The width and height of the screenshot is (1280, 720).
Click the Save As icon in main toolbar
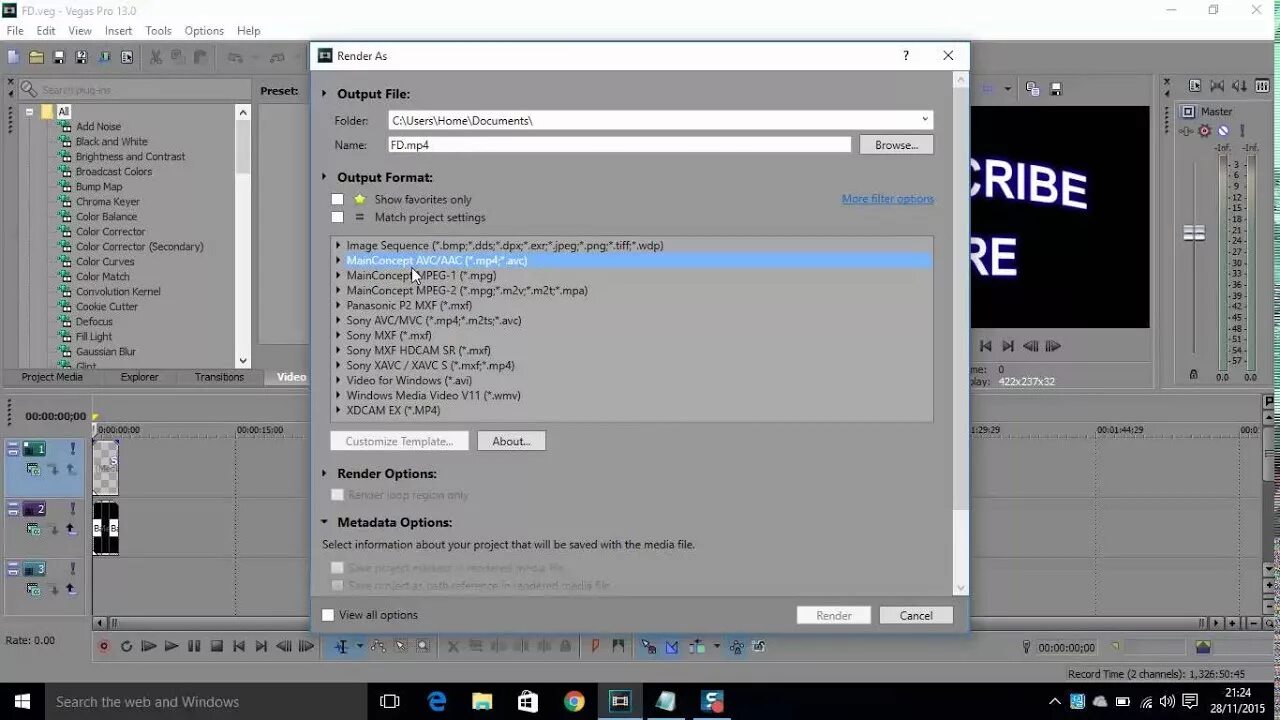(81, 58)
